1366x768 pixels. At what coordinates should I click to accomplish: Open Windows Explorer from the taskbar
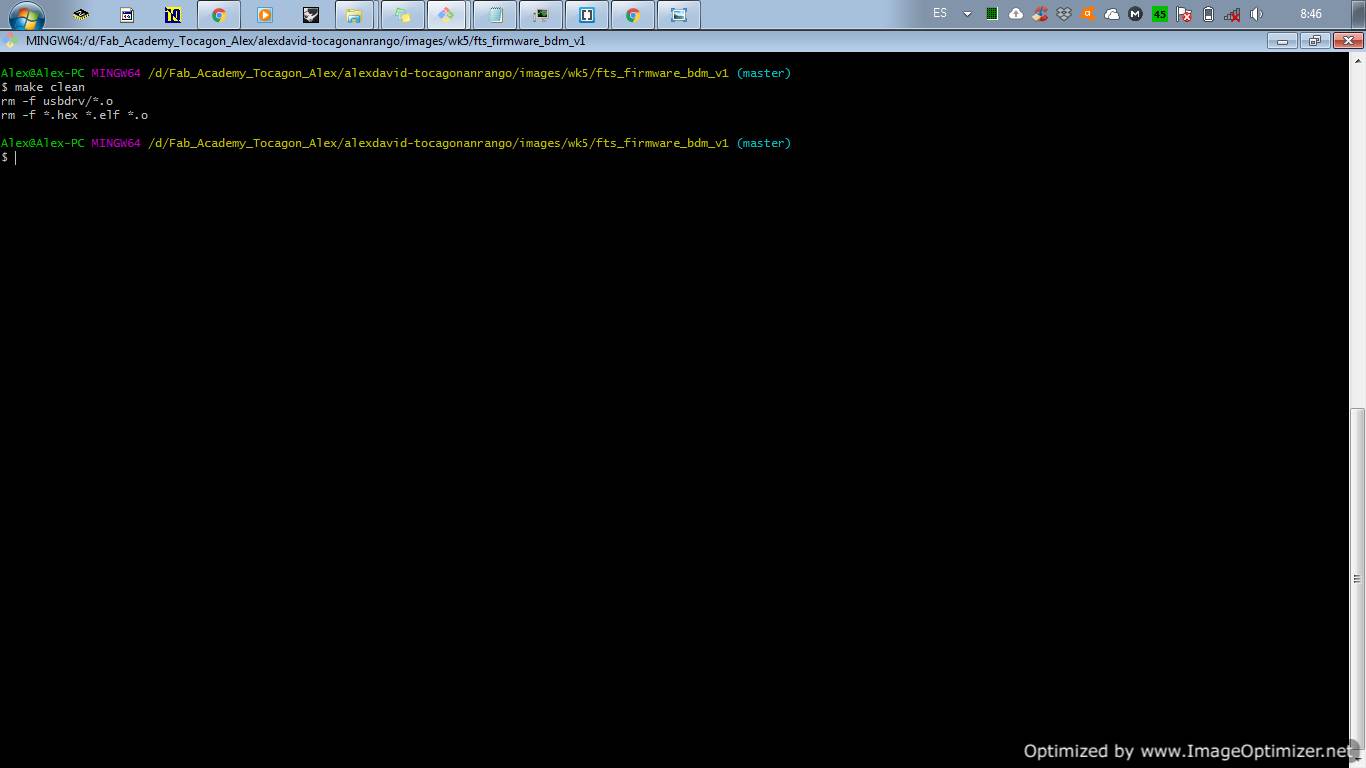coord(354,15)
